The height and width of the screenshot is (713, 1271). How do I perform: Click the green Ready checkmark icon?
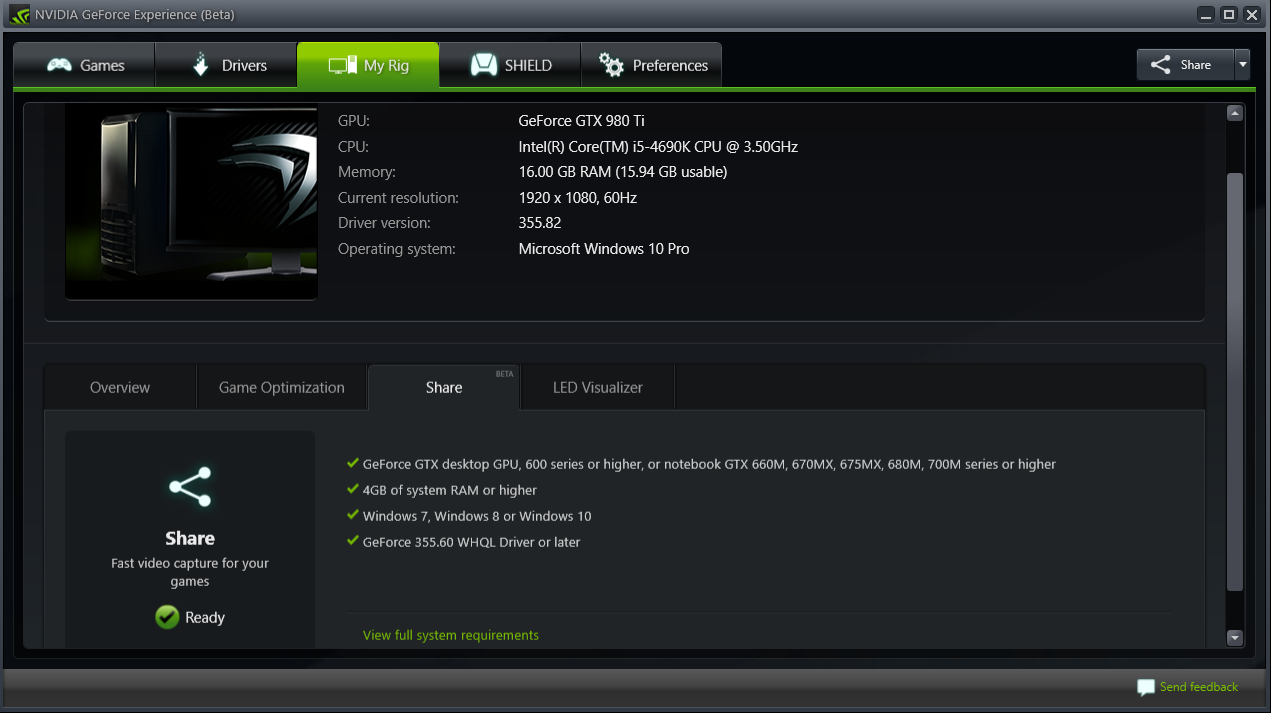pos(167,617)
